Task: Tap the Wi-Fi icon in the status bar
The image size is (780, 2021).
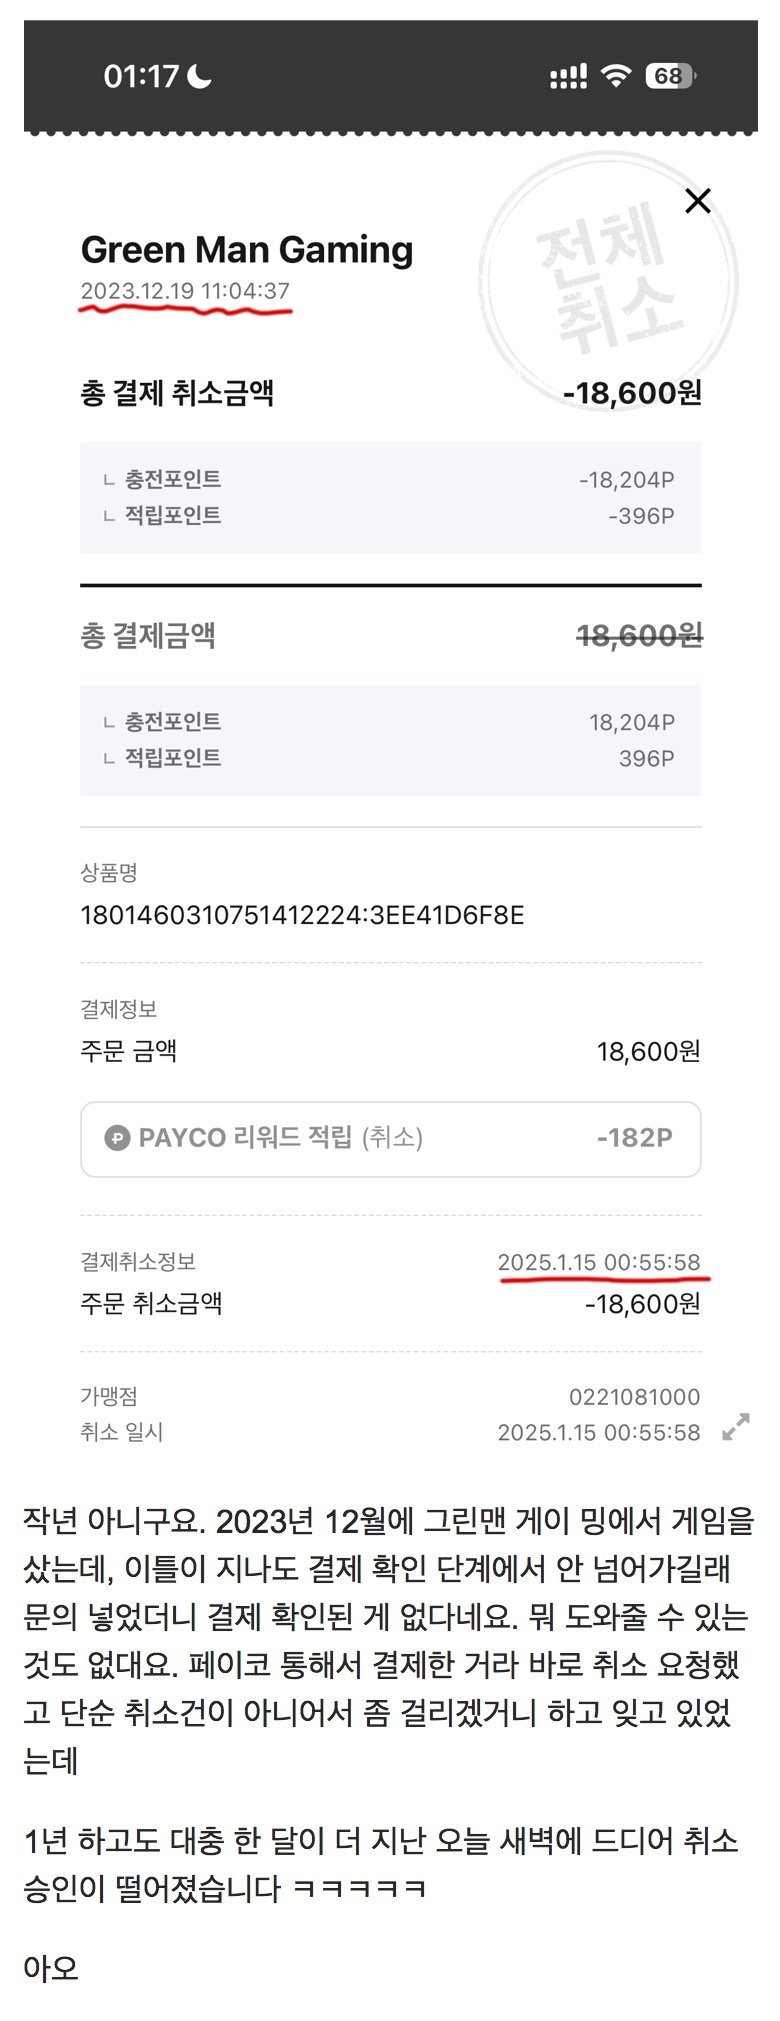Action: [x=616, y=76]
